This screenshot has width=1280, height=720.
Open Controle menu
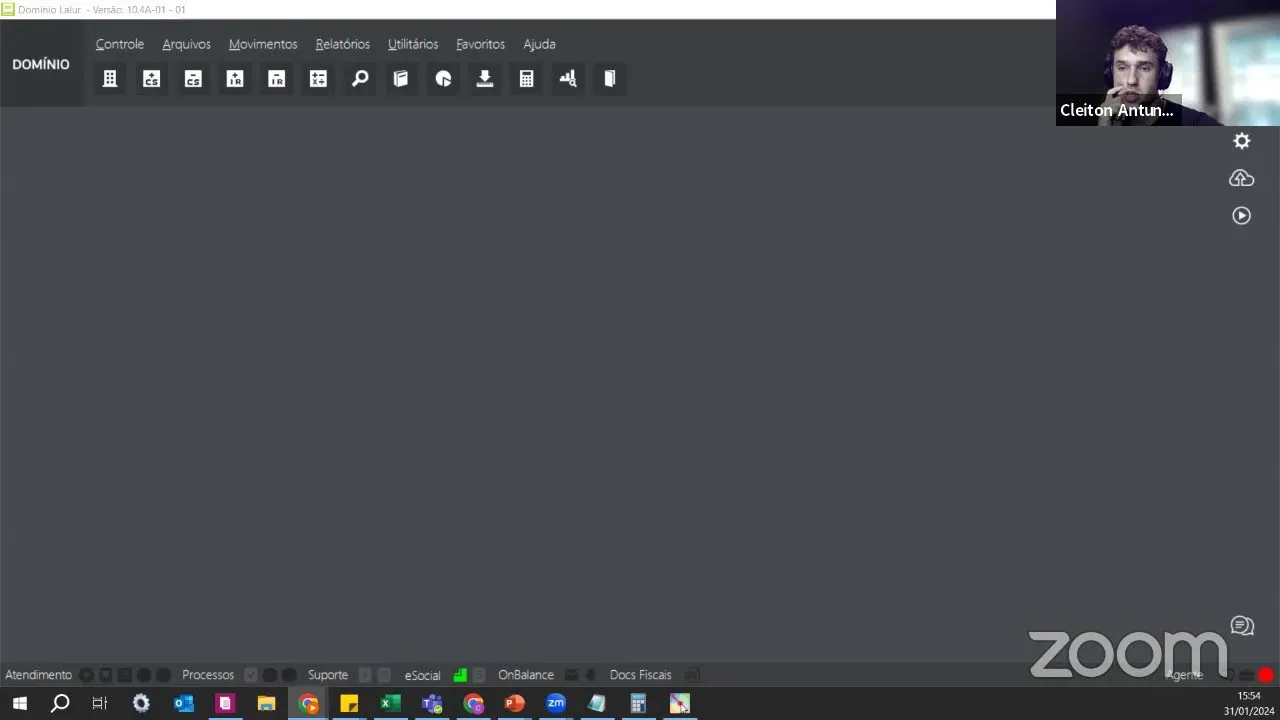pyautogui.click(x=120, y=44)
